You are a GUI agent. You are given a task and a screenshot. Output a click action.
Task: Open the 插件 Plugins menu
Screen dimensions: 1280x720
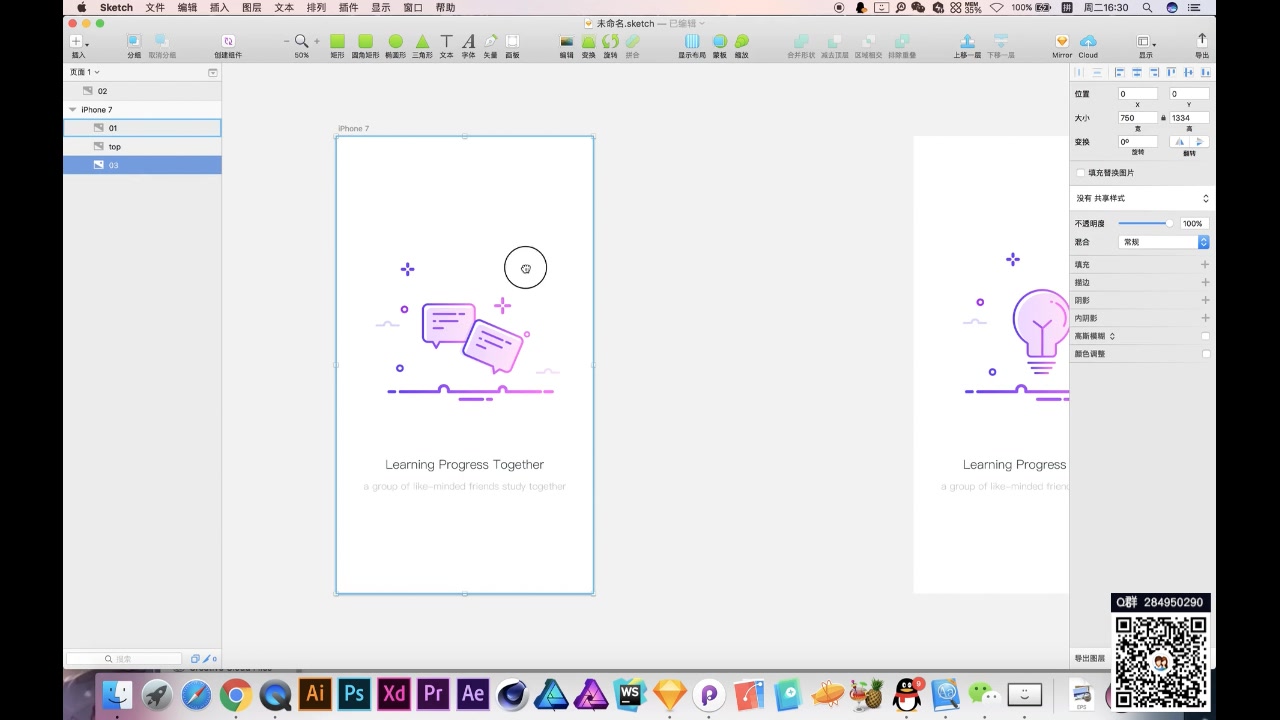pos(348,7)
